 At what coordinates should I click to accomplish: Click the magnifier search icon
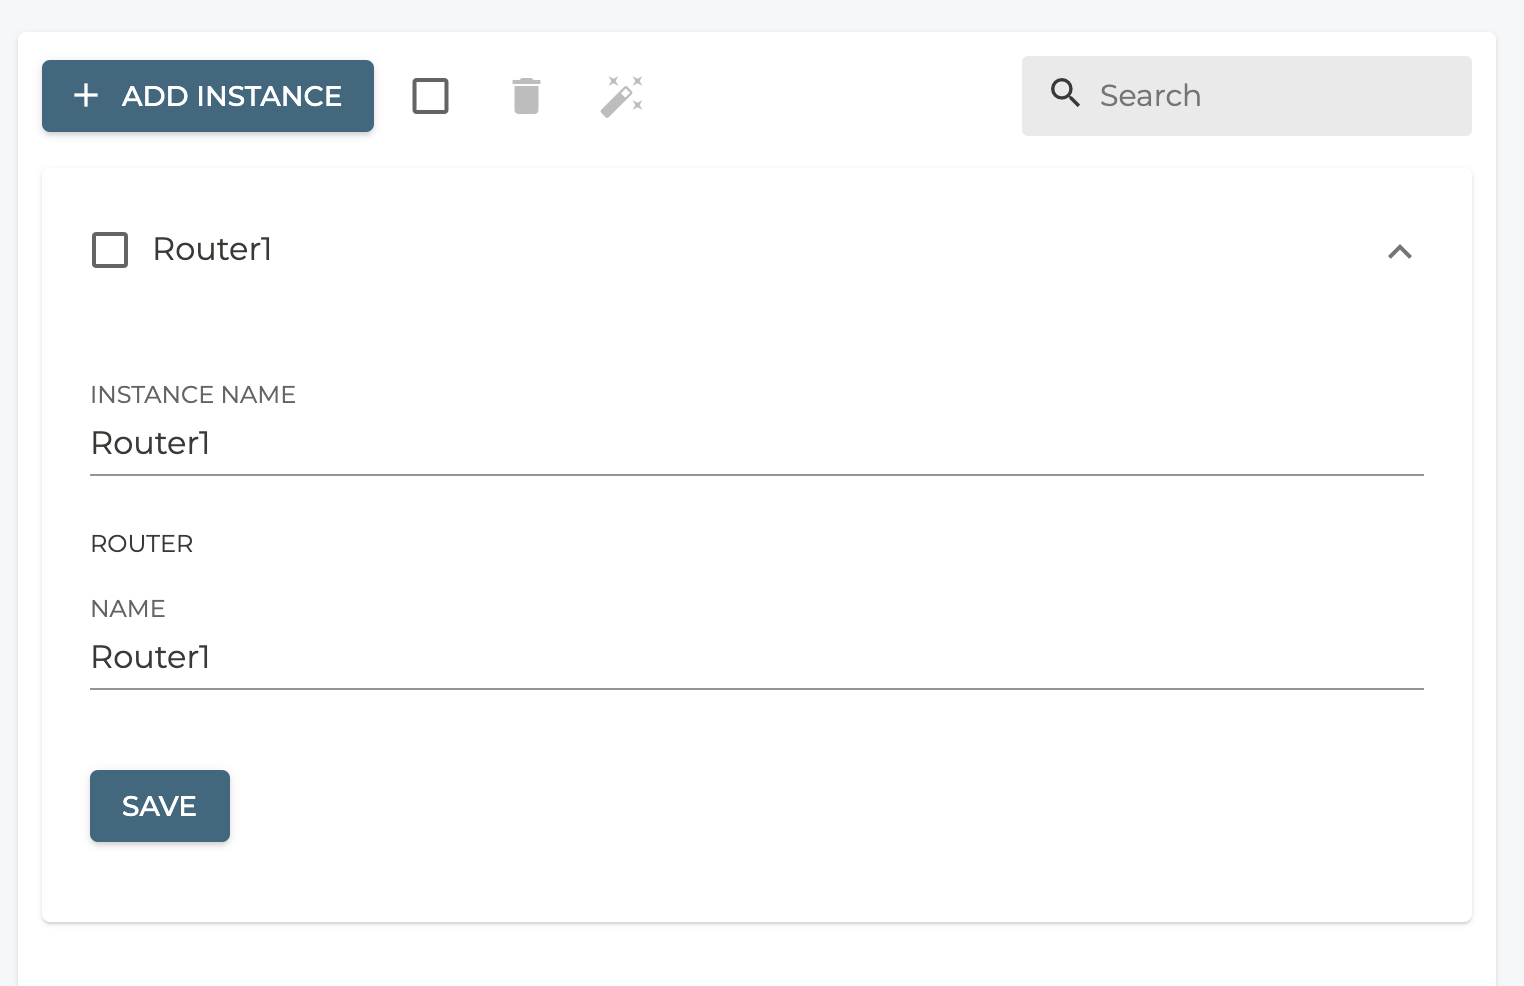[x=1065, y=94]
